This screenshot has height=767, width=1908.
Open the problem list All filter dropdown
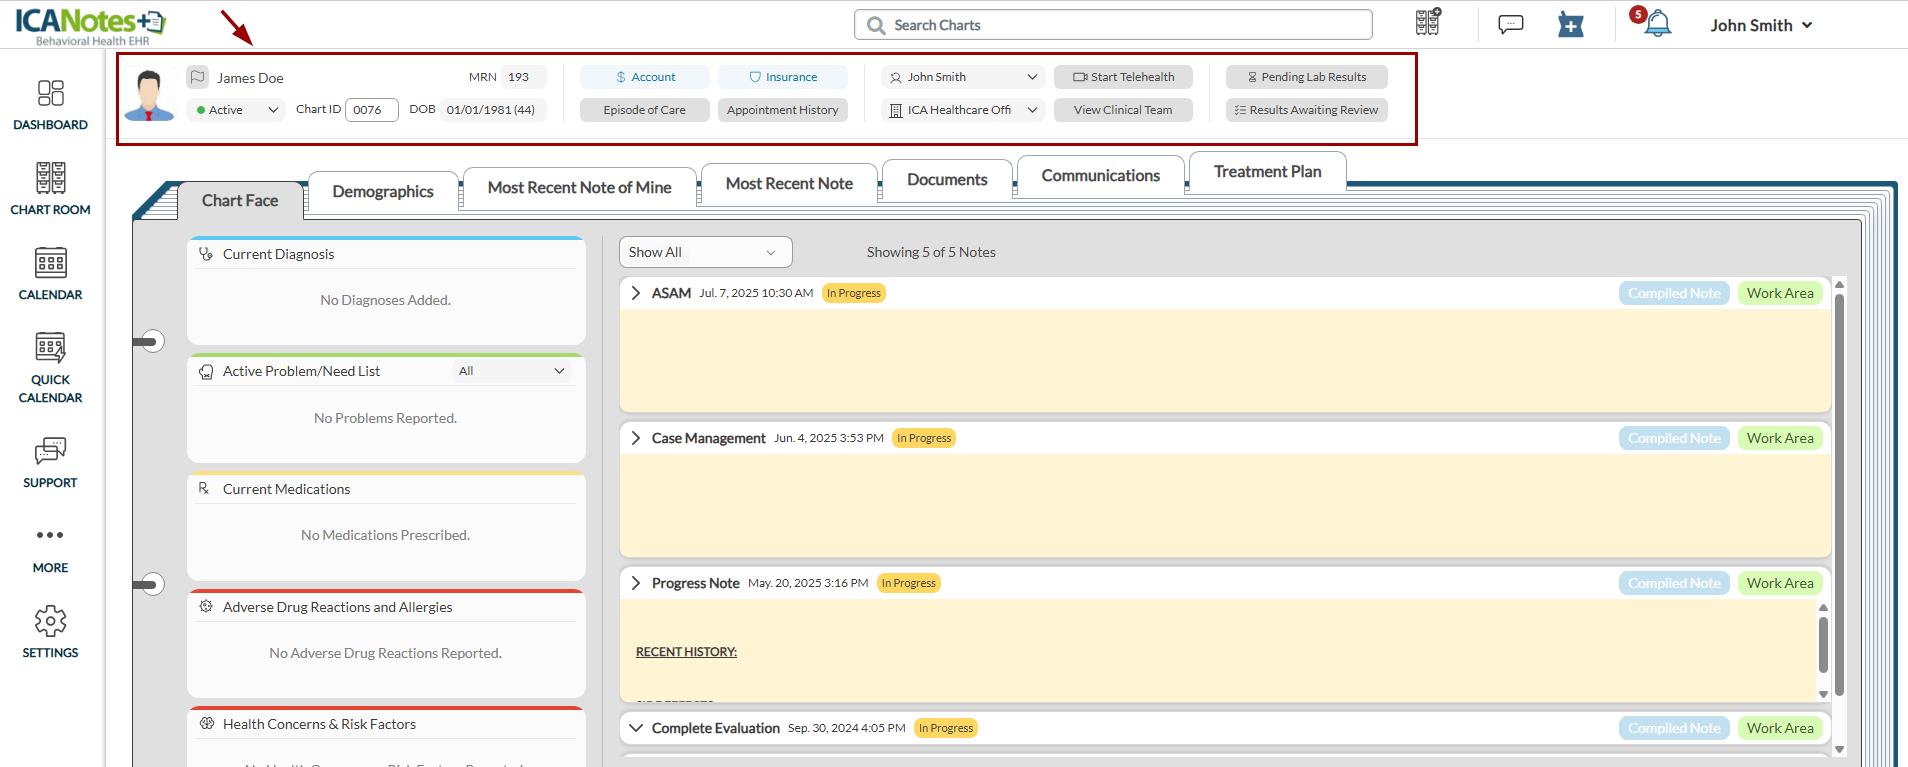tap(512, 371)
